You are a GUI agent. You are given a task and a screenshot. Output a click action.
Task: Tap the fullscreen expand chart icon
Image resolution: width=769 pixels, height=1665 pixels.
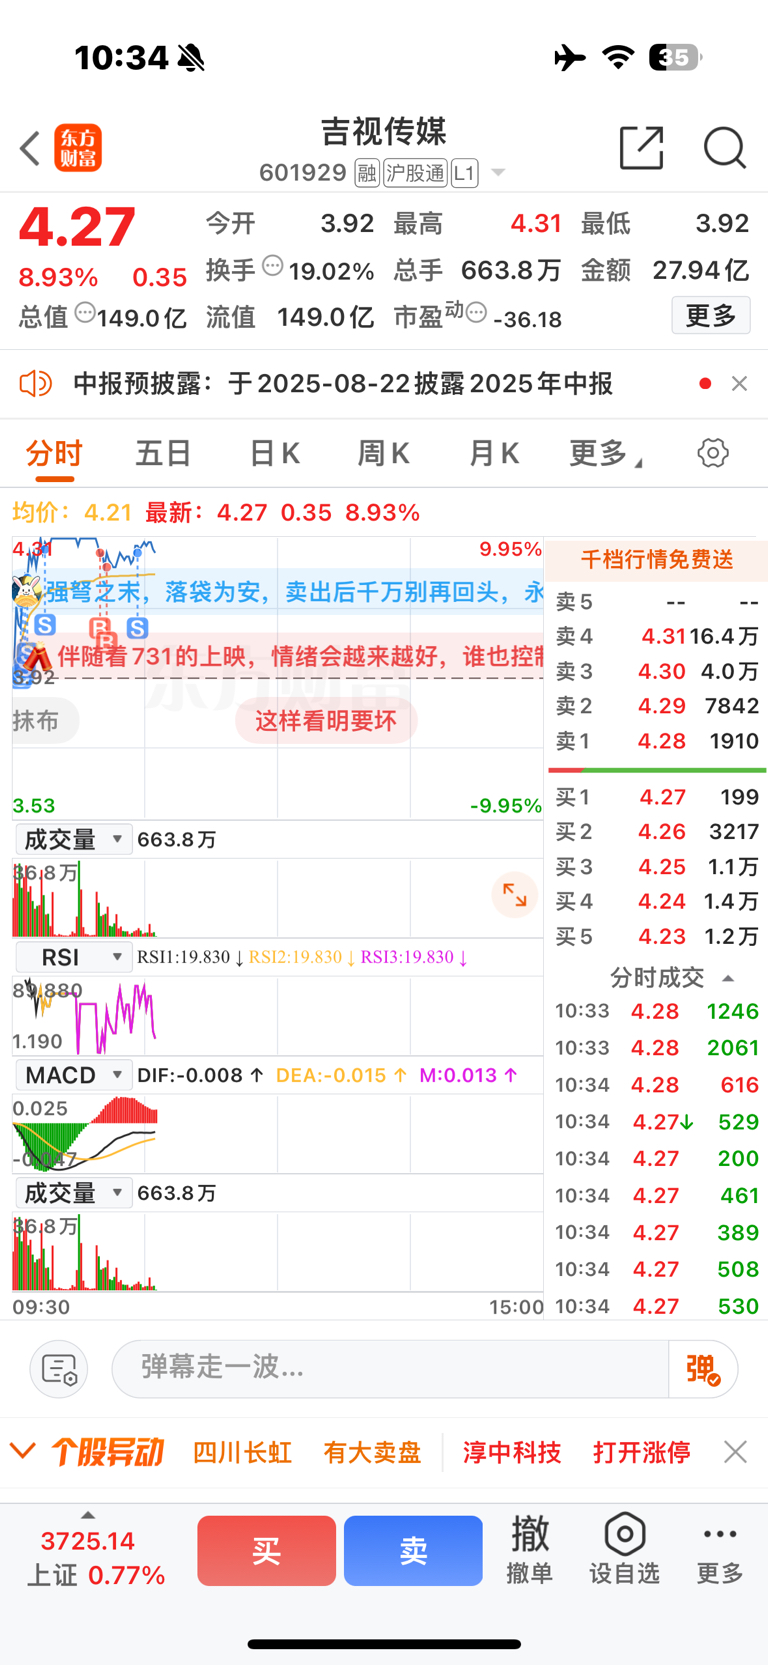tap(514, 895)
